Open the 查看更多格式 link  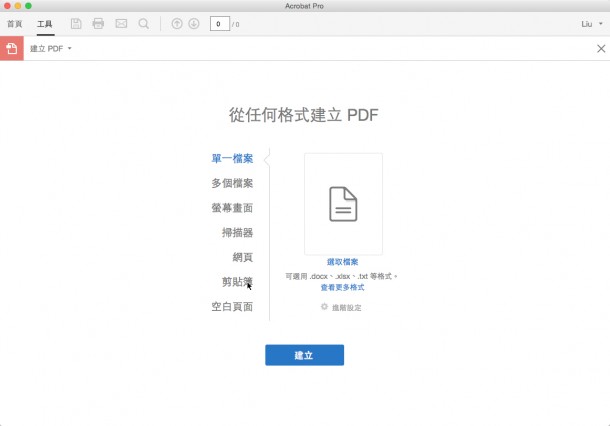(x=342, y=287)
